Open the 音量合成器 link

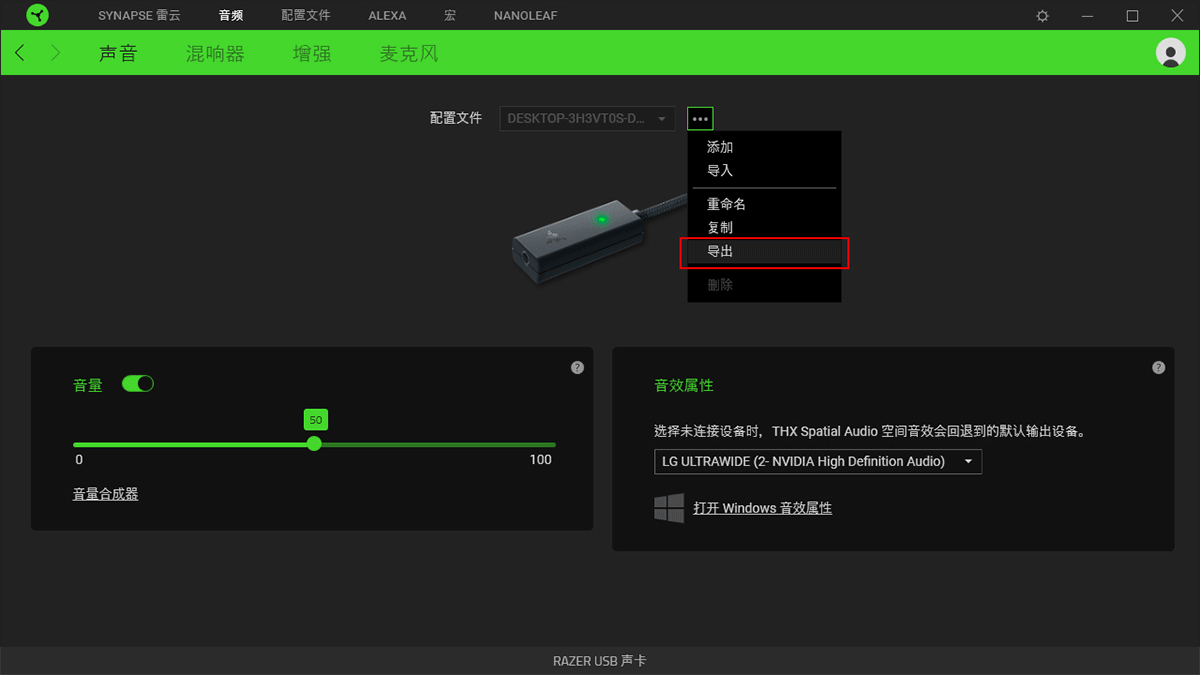coord(104,493)
